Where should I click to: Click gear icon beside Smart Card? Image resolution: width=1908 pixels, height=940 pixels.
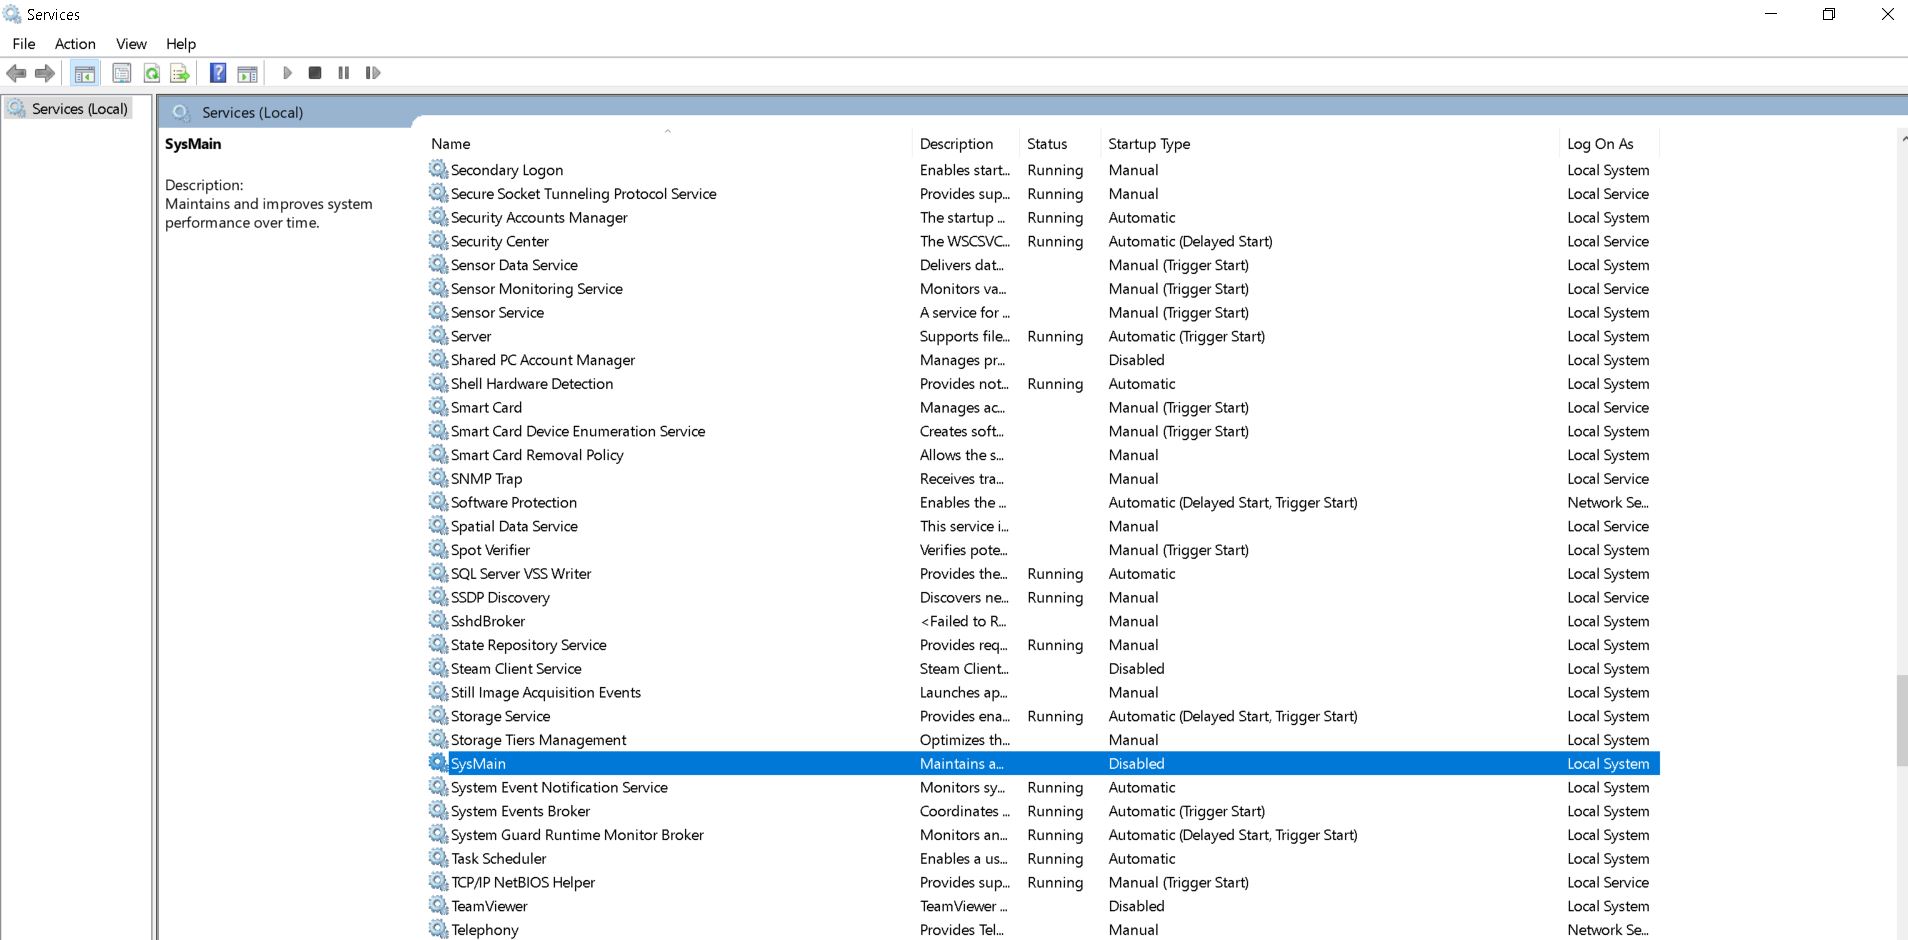tap(438, 406)
